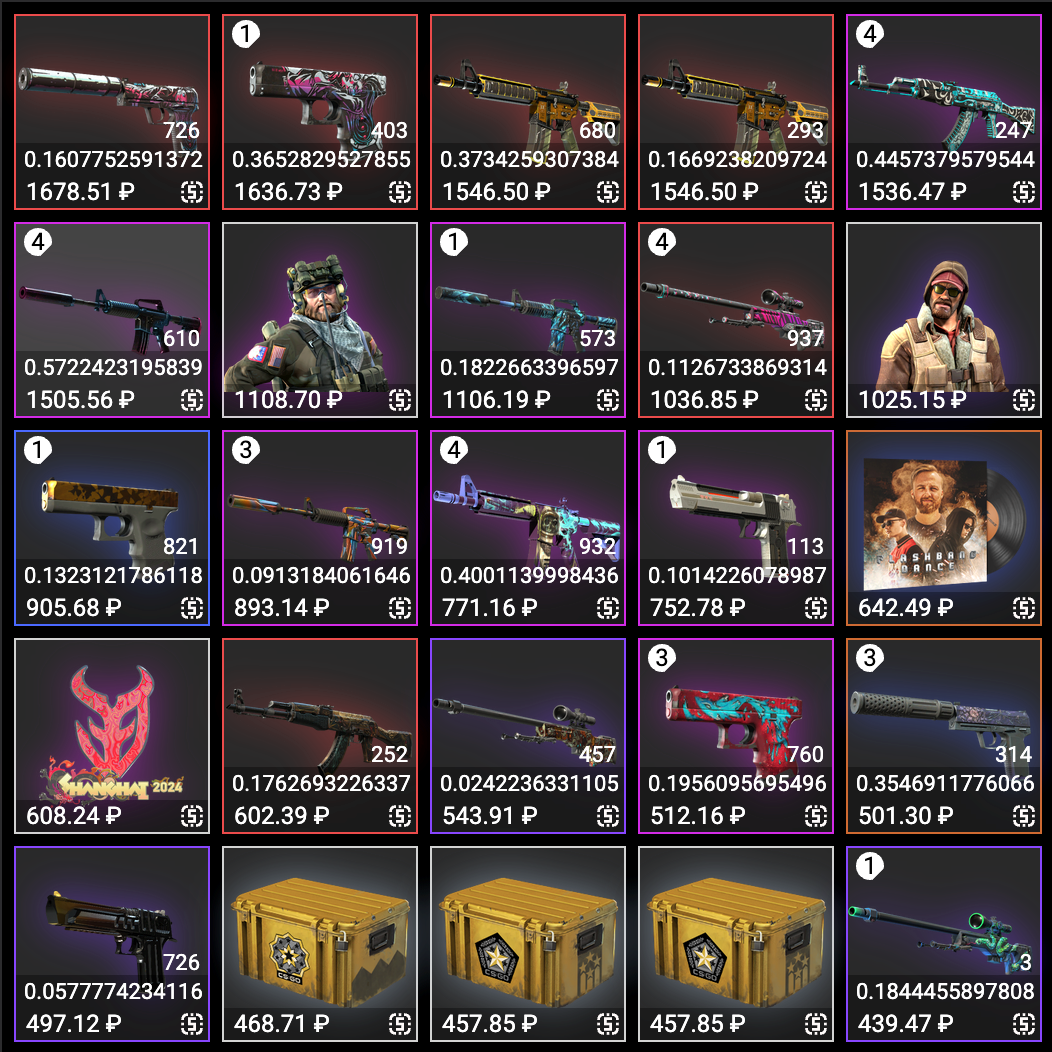Click the pattern number 937 on the AWP
This screenshot has width=1052, height=1052.
pyautogui.click(x=805, y=338)
